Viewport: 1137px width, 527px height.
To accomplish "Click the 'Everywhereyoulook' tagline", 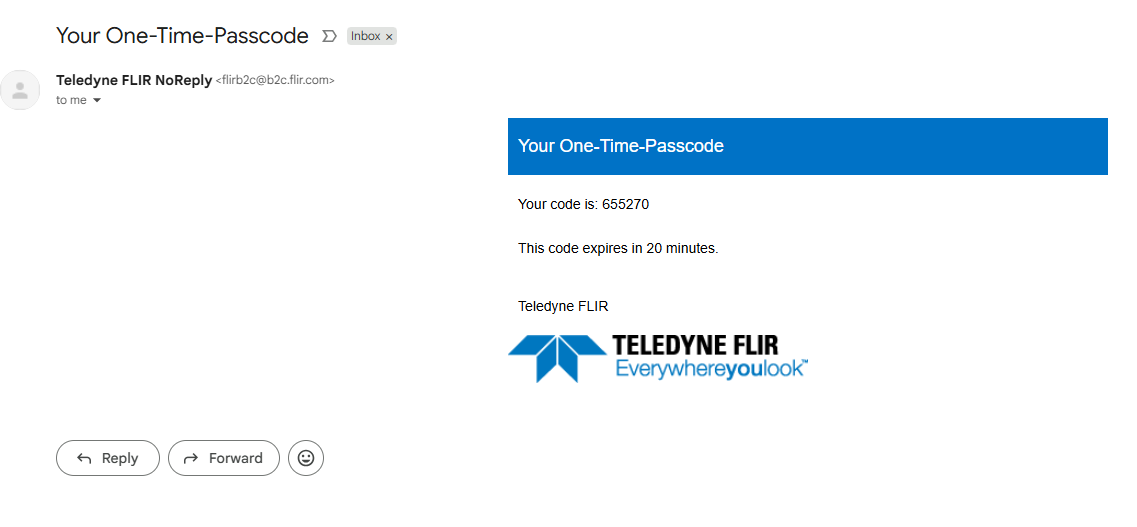I will (710, 369).
